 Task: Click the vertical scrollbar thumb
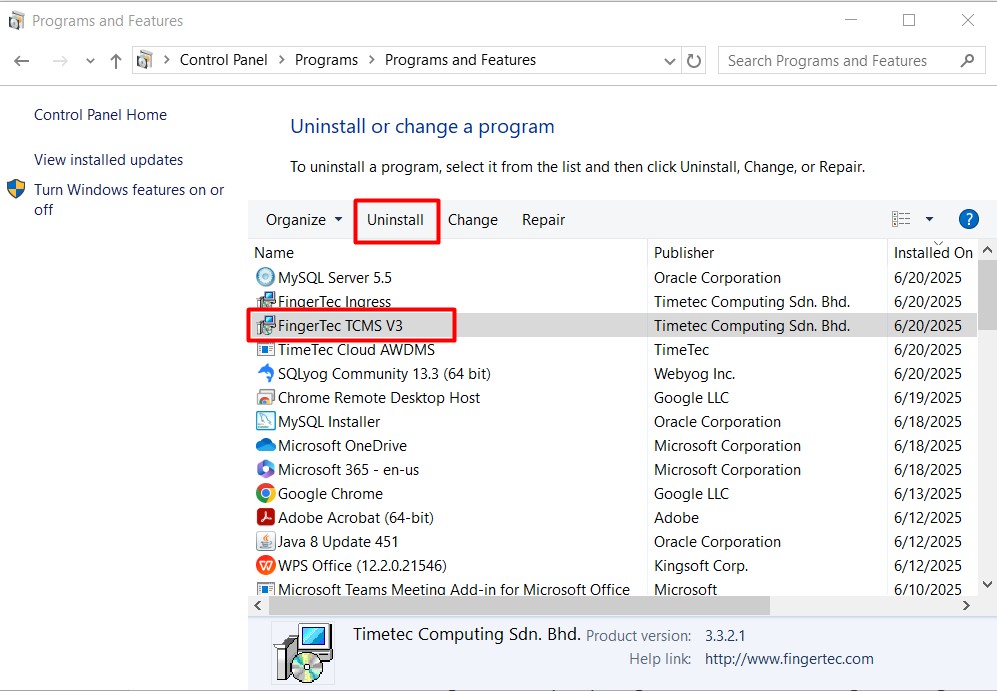click(x=987, y=295)
